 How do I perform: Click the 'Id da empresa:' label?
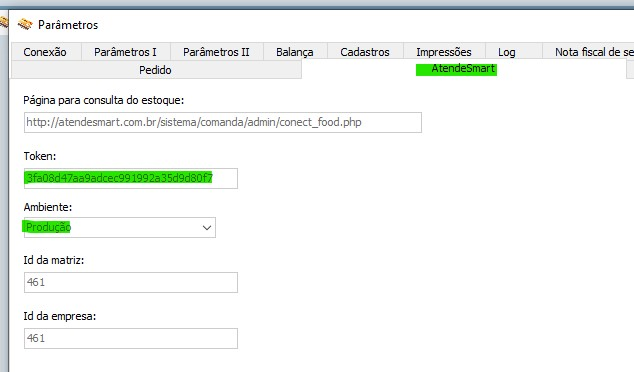tap(60, 316)
